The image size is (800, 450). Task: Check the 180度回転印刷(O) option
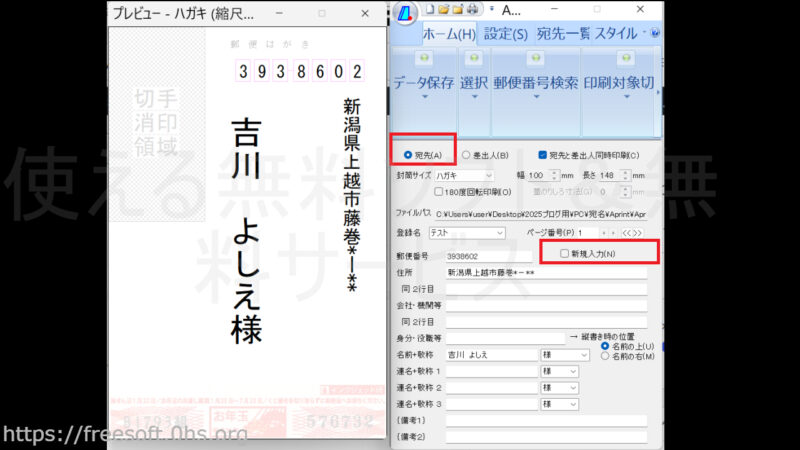tap(439, 191)
